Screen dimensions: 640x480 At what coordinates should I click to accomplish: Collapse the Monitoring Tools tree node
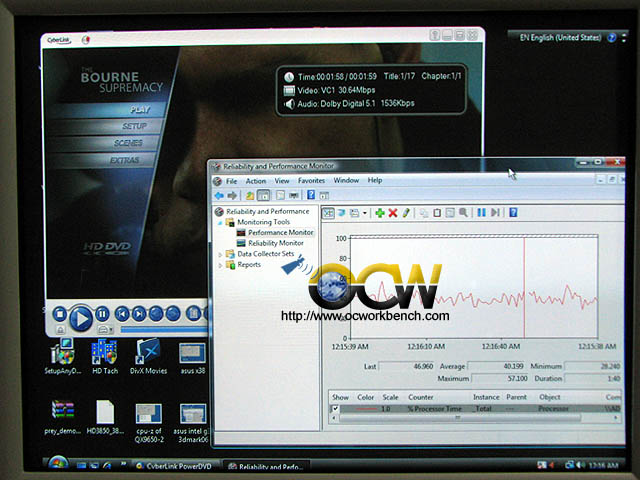220,222
